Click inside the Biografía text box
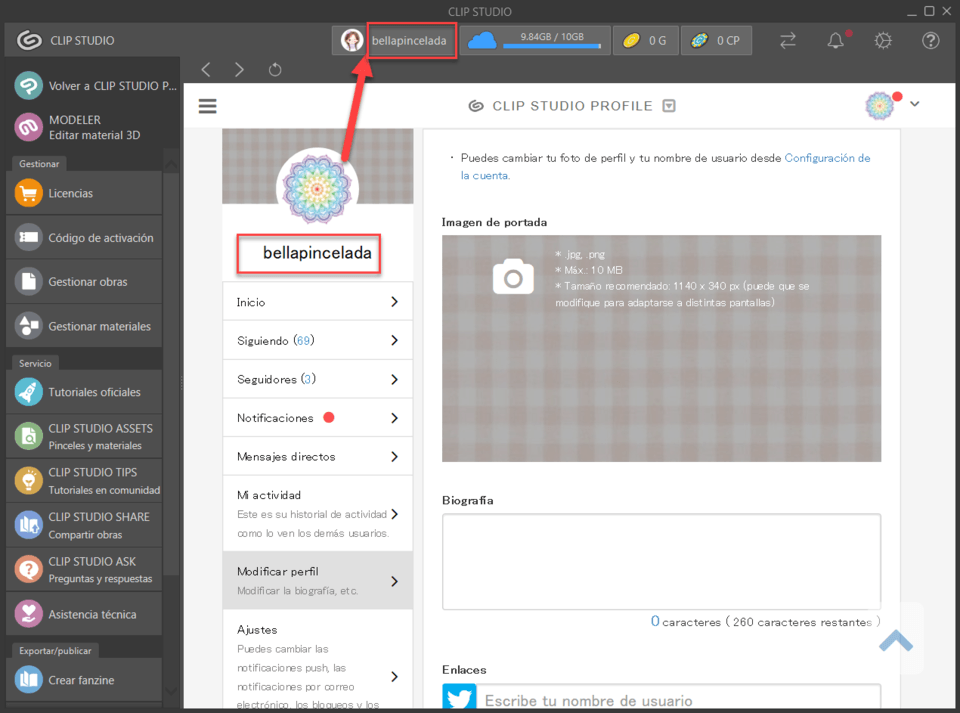 (x=661, y=561)
